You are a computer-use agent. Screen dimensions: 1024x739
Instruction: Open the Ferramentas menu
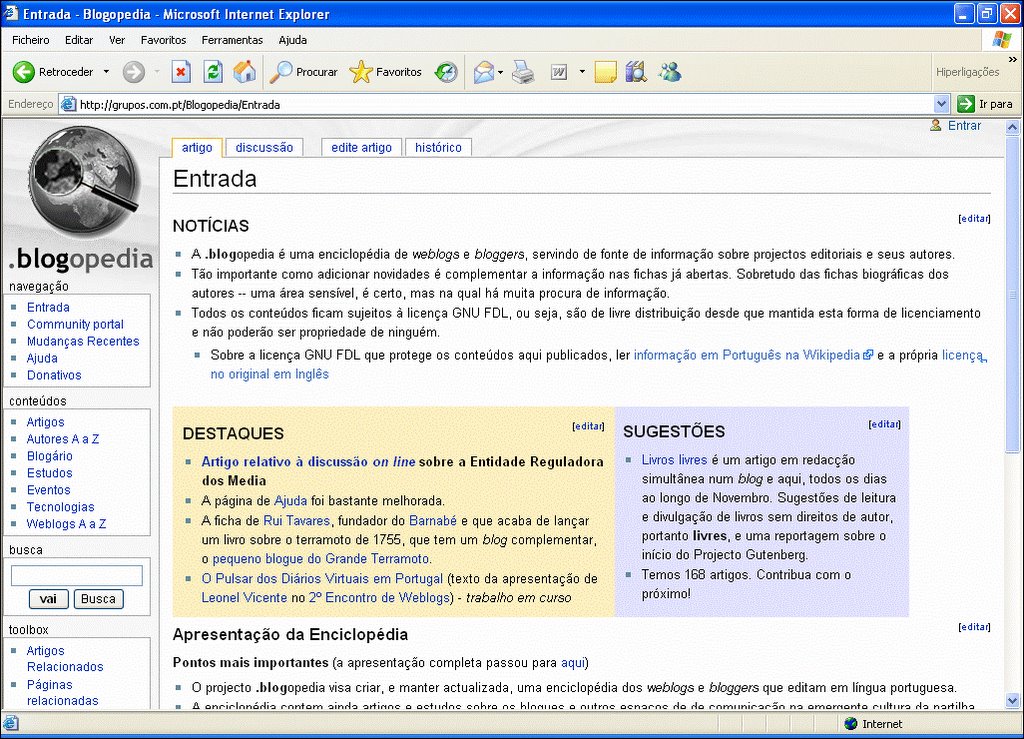[x=232, y=40]
